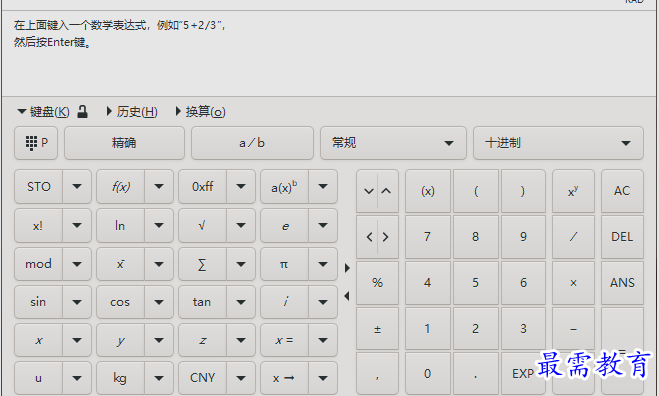Open the ln dropdown arrow
The image size is (659, 396).
click(159, 226)
